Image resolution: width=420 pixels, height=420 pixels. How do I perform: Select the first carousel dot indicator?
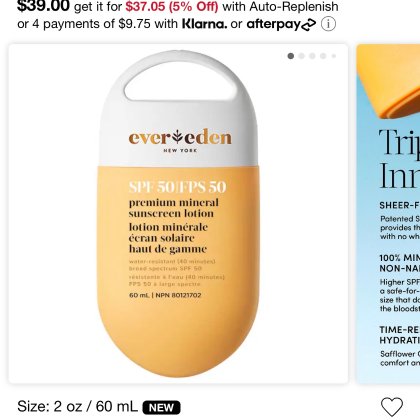[291, 56]
